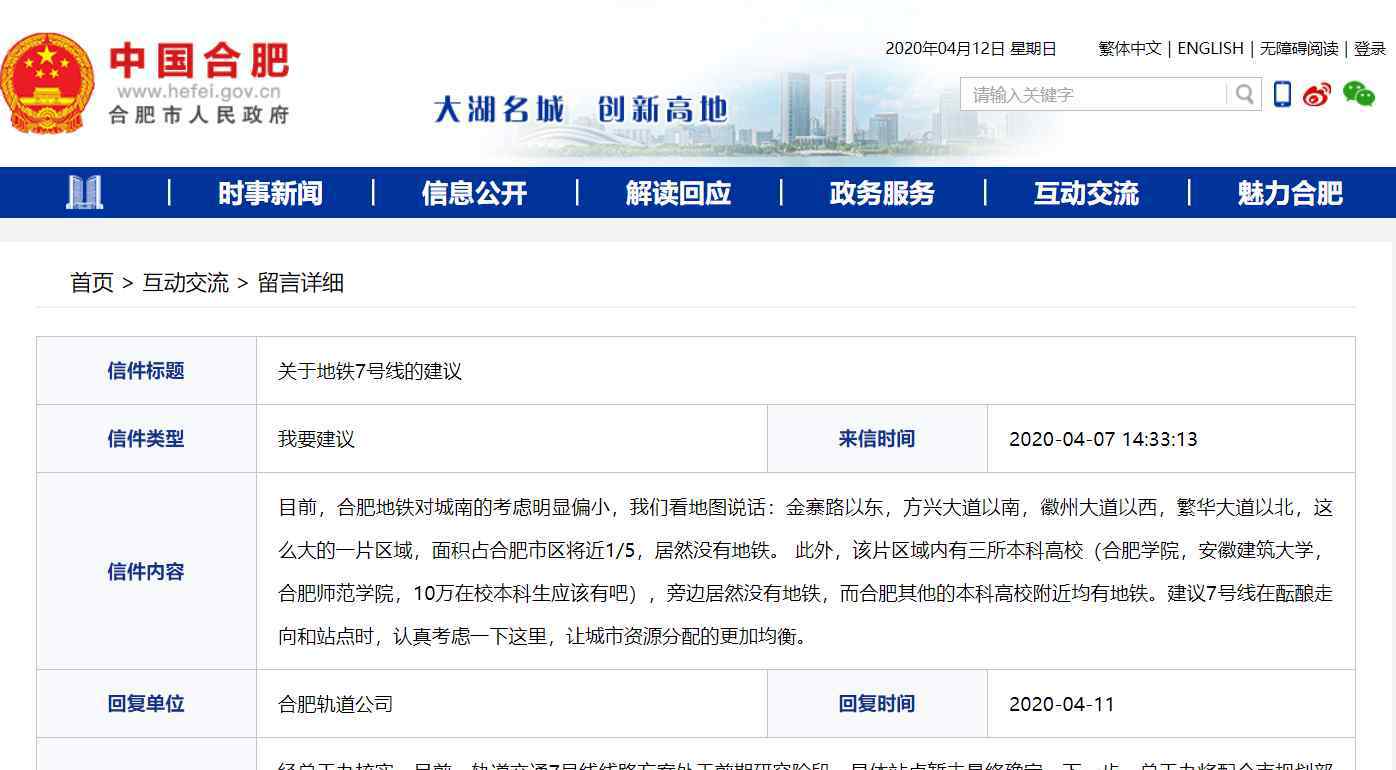Open the home building icon in navbar
1396x770 pixels.
point(84,192)
